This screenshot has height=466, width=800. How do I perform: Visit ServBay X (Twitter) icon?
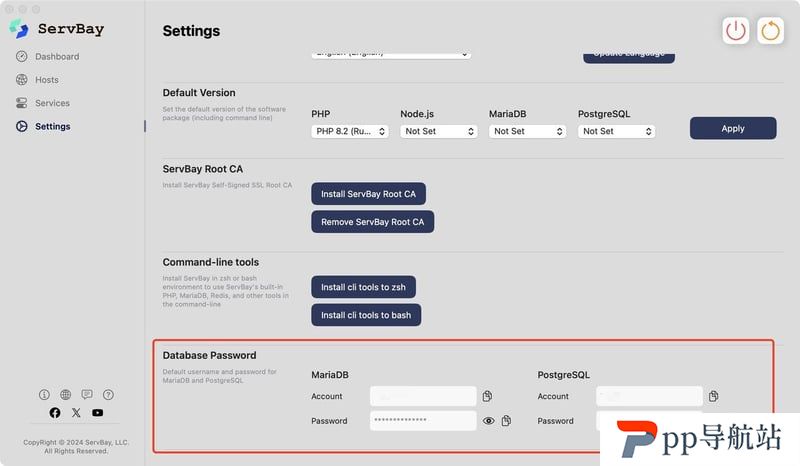[76, 412]
